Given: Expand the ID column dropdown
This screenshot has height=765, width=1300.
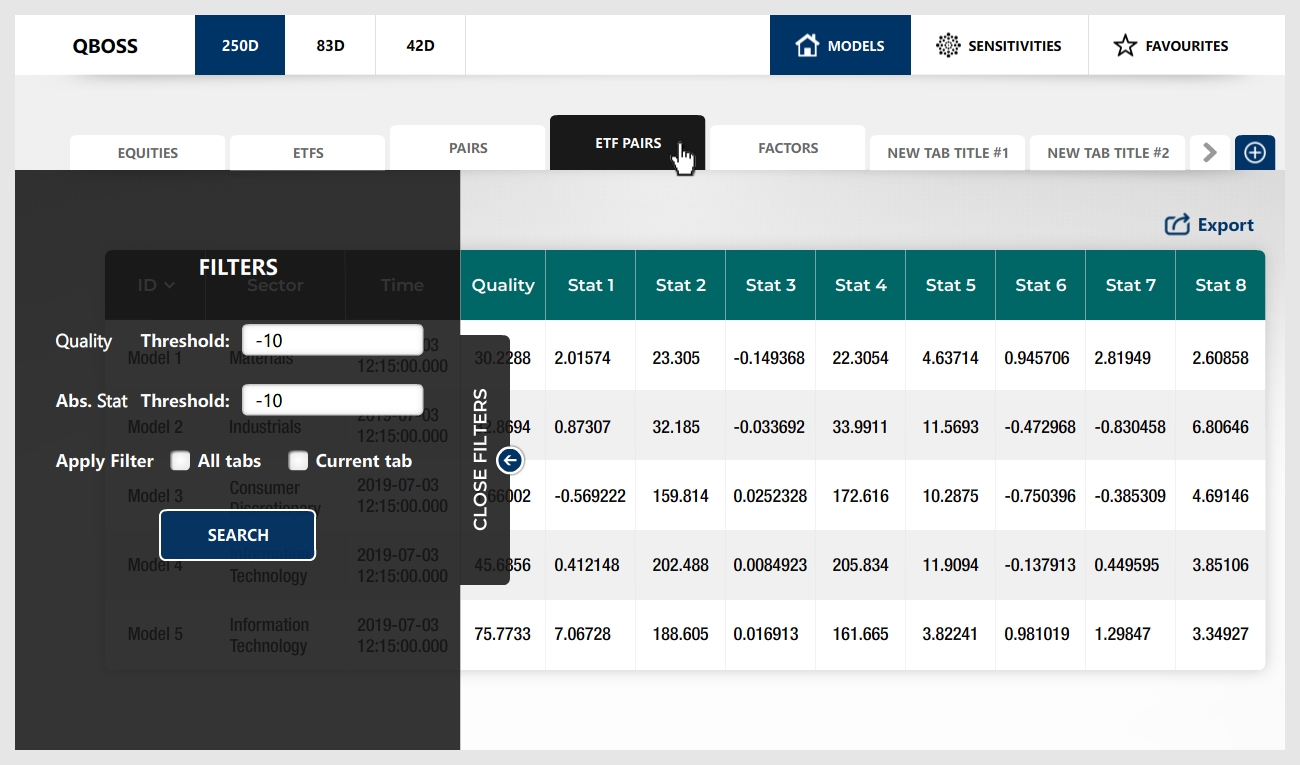Looking at the screenshot, I should 168,285.
